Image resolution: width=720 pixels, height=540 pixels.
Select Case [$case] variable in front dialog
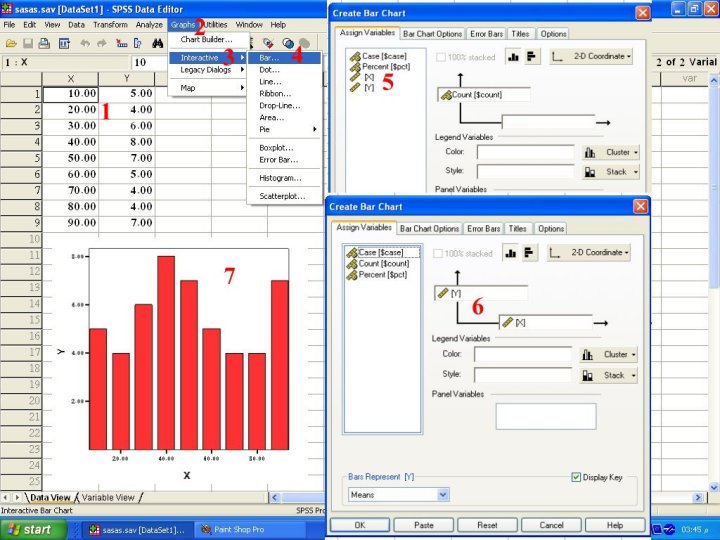[382, 253]
